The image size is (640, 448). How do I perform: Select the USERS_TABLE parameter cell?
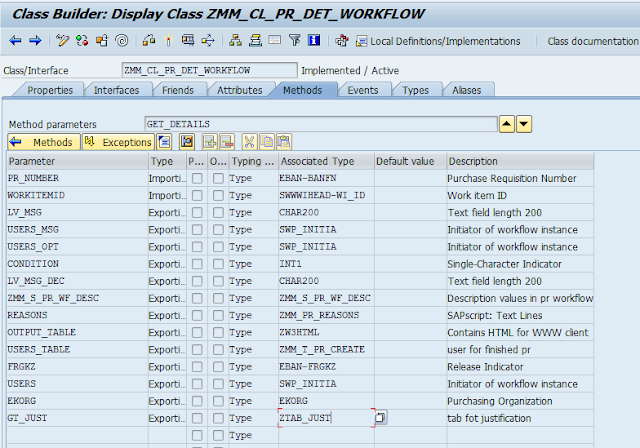pos(78,350)
